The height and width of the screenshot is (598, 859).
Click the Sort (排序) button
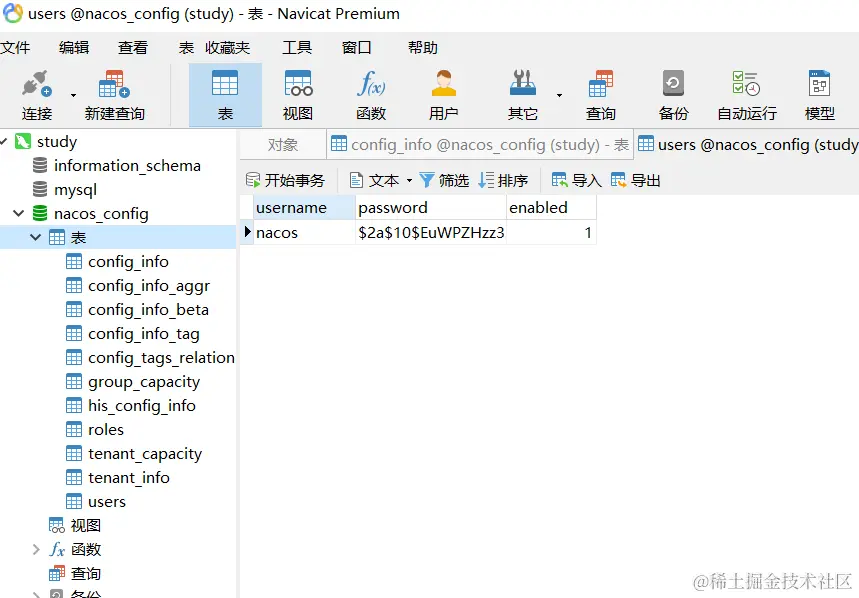503,180
